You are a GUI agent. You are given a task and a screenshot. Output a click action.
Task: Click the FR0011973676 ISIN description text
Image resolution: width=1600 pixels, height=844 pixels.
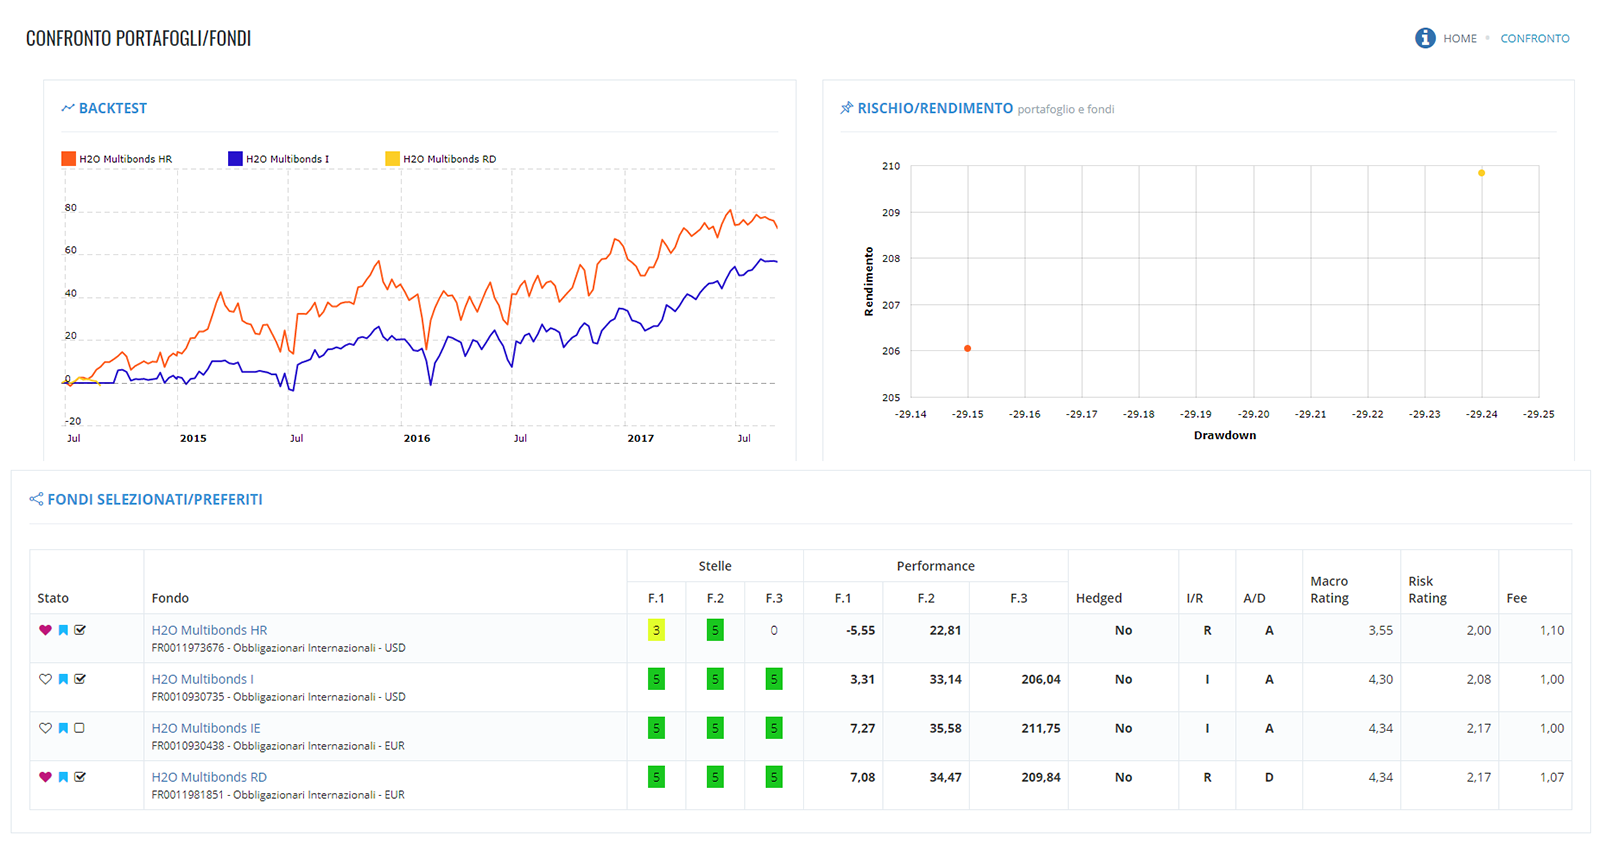tap(278, 648)
